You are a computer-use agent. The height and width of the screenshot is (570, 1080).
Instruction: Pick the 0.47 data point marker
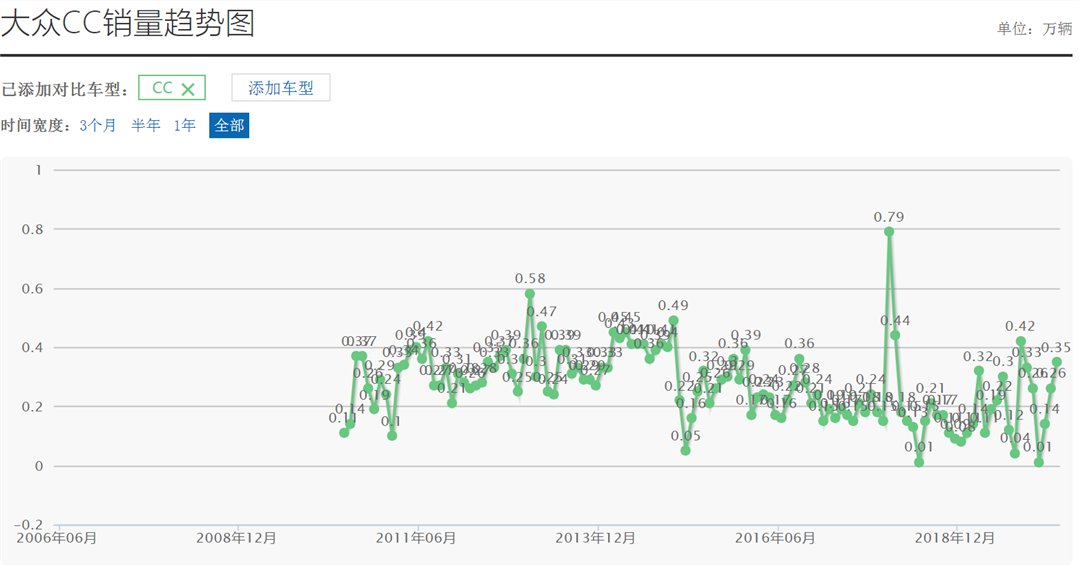pyautogui.click(x=542, y=326)
